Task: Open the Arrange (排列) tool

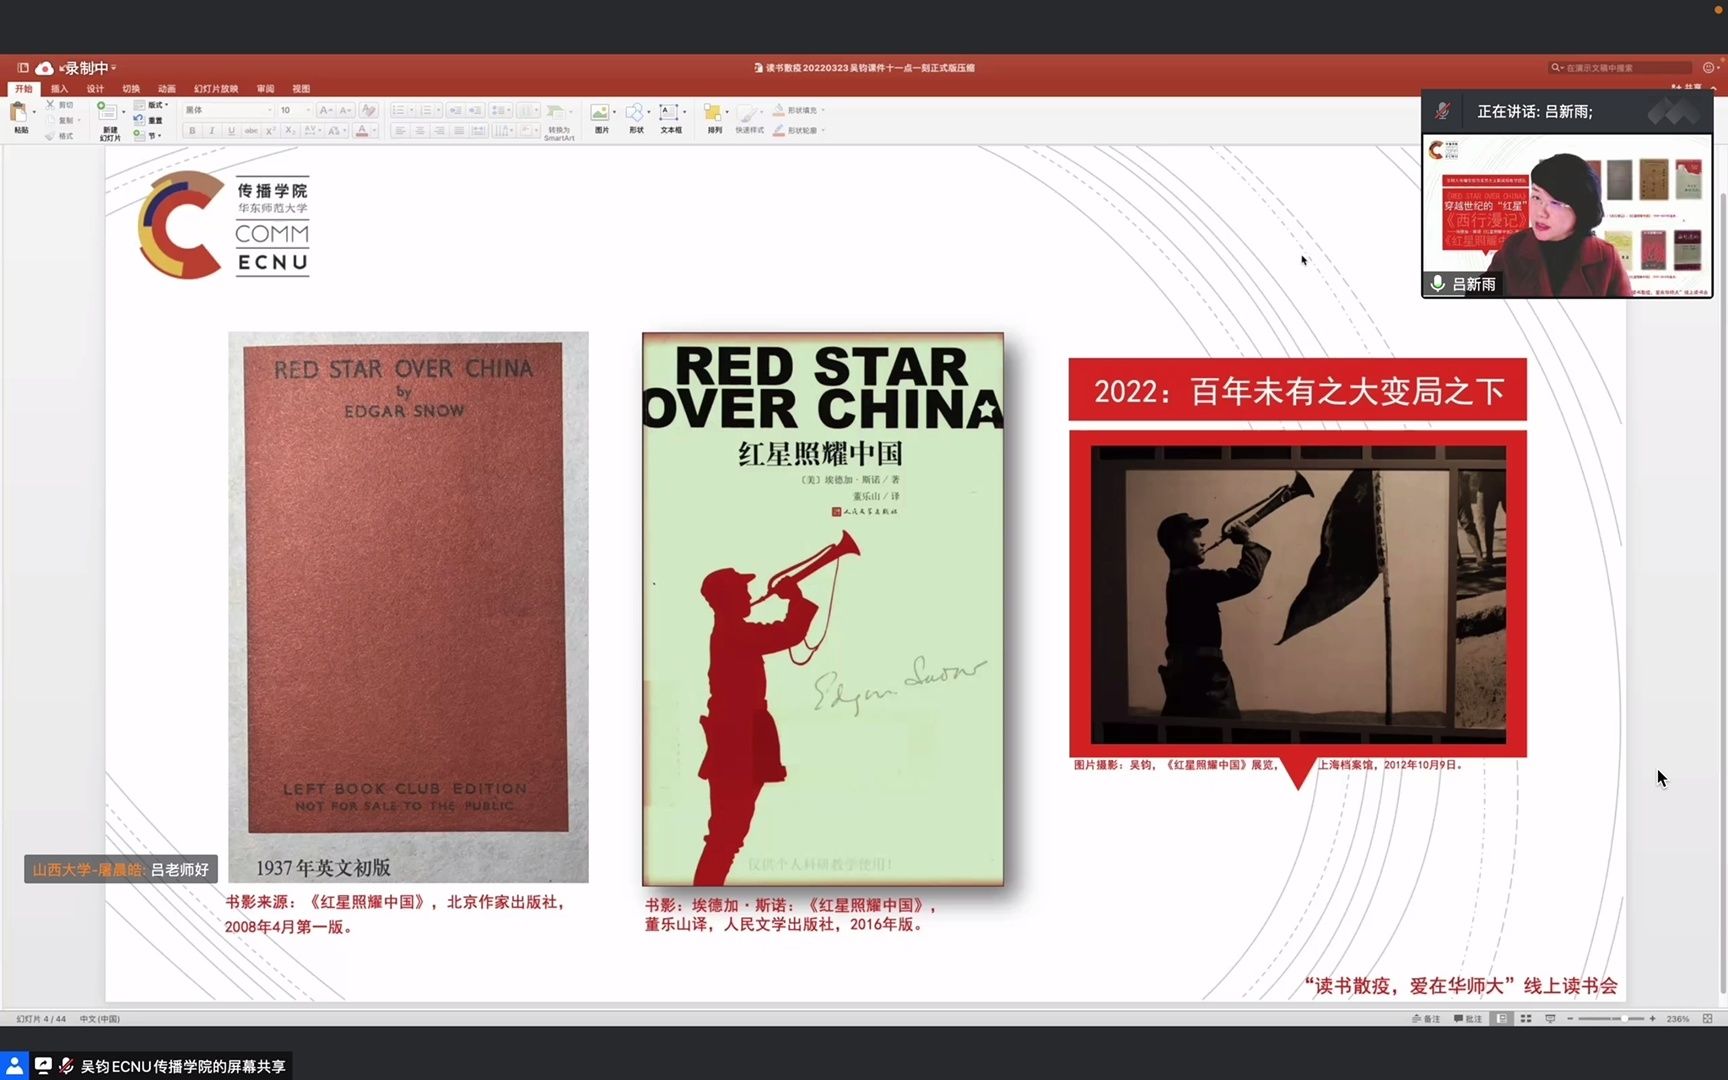Action: click(x=713, y=112)
